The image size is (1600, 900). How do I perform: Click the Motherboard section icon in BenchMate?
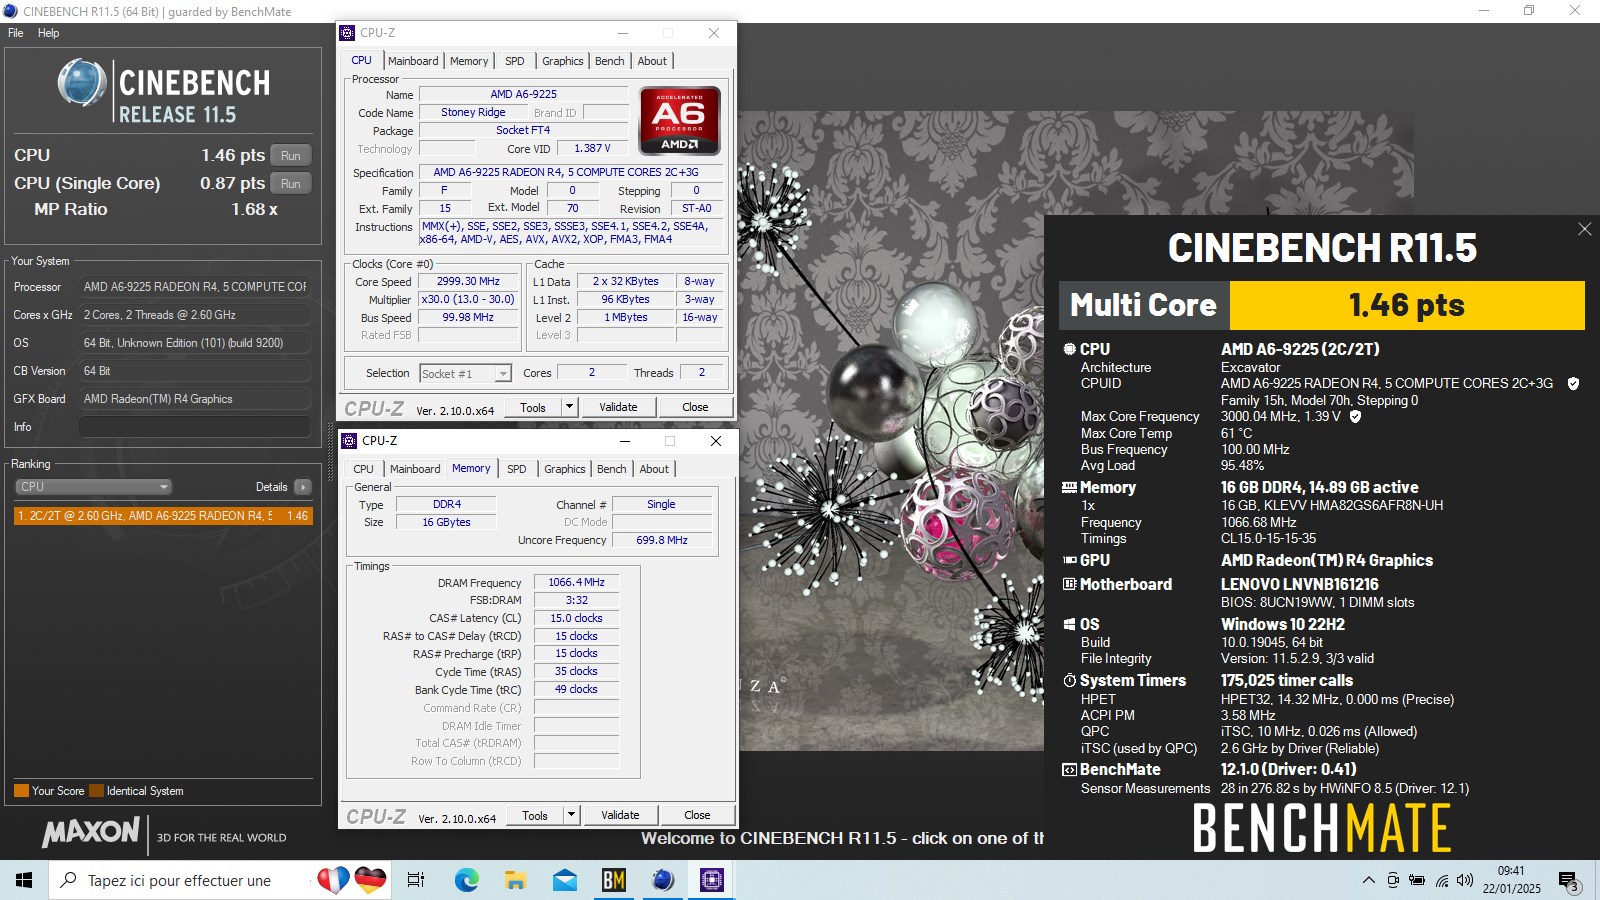pyautogui.click(x=1069, y=584)
